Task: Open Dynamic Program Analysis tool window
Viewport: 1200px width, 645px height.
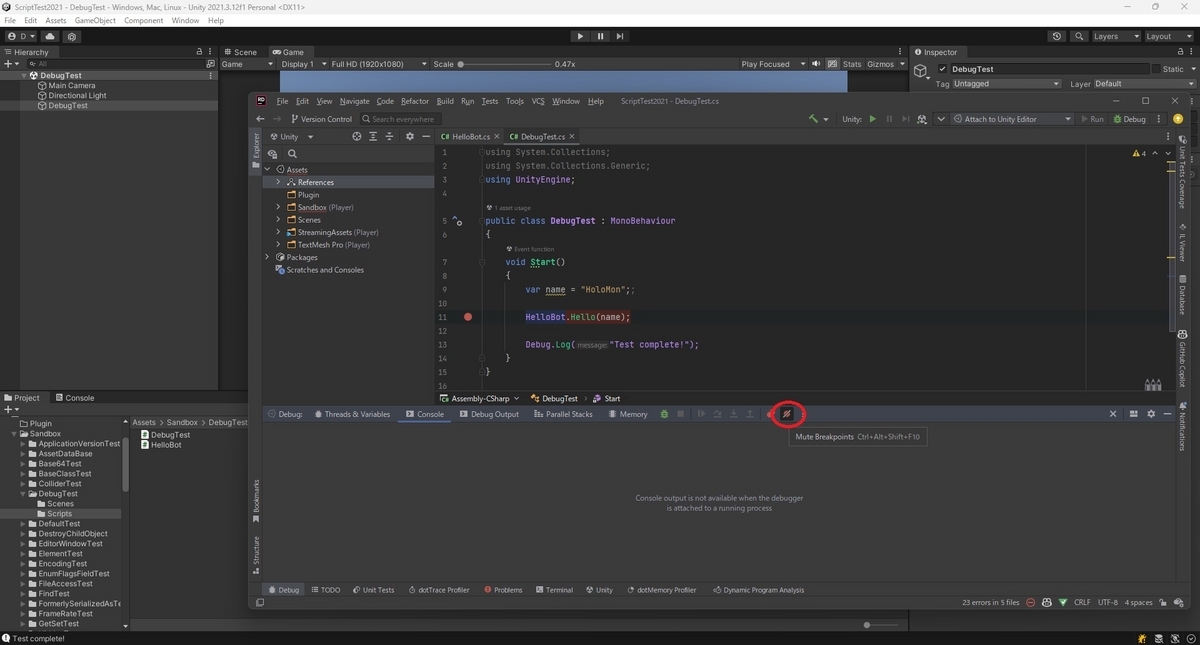Action: click(758, 590)
